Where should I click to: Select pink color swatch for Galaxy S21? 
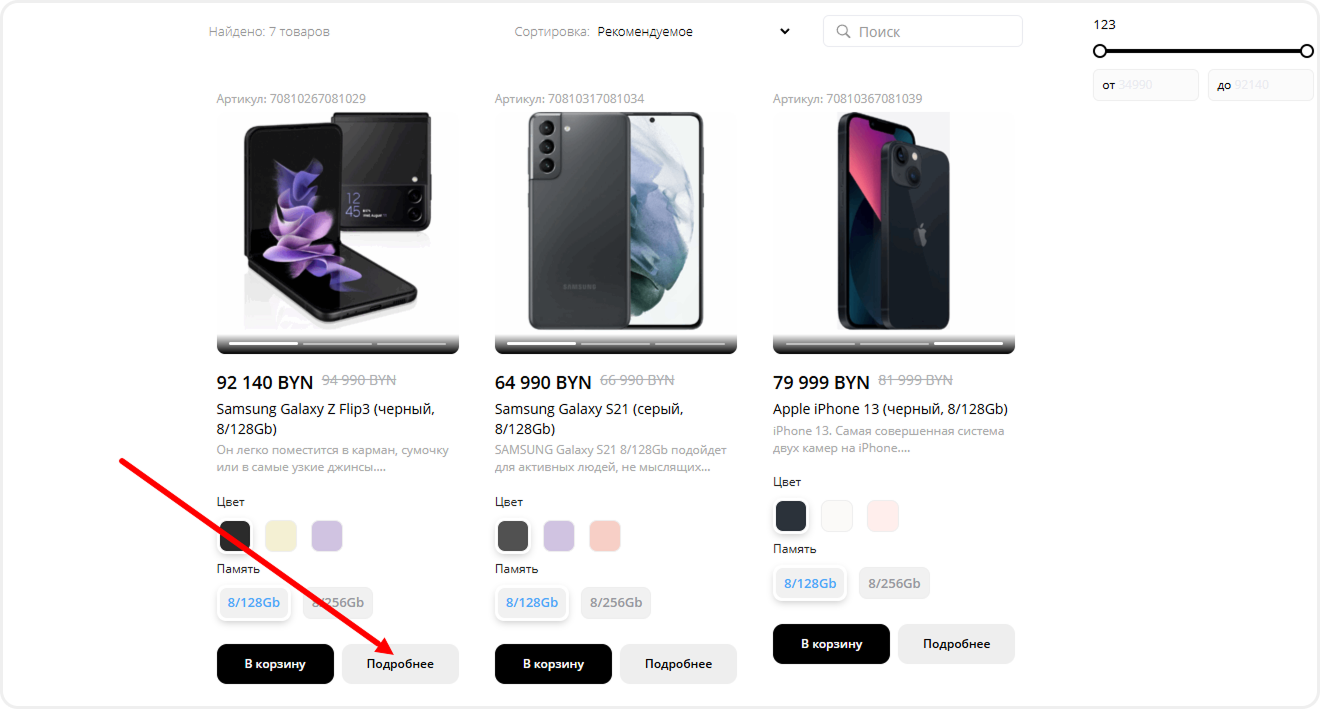(605, 536)
